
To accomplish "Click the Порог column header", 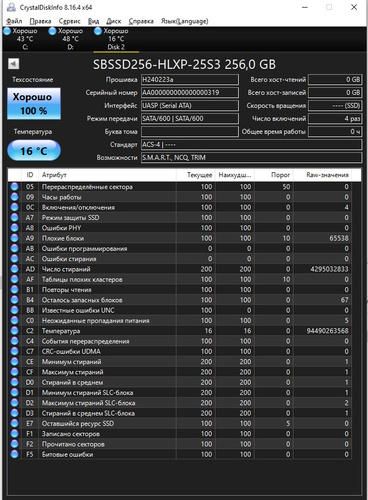I will point(274,175).
